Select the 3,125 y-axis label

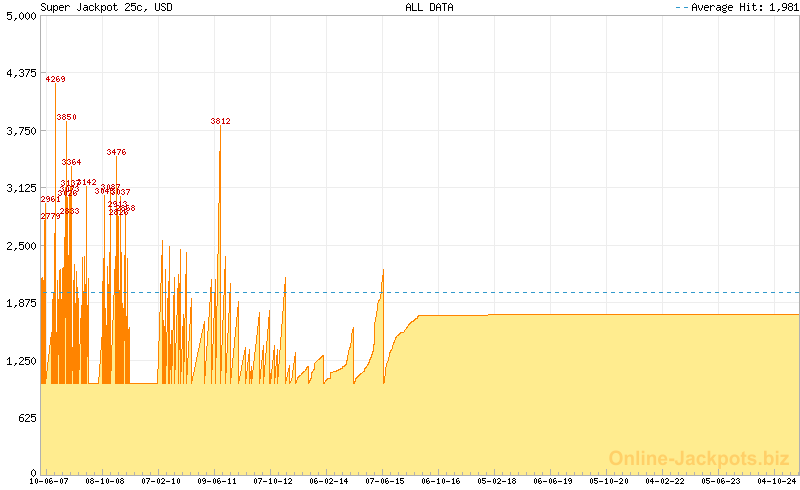[21, 188]
